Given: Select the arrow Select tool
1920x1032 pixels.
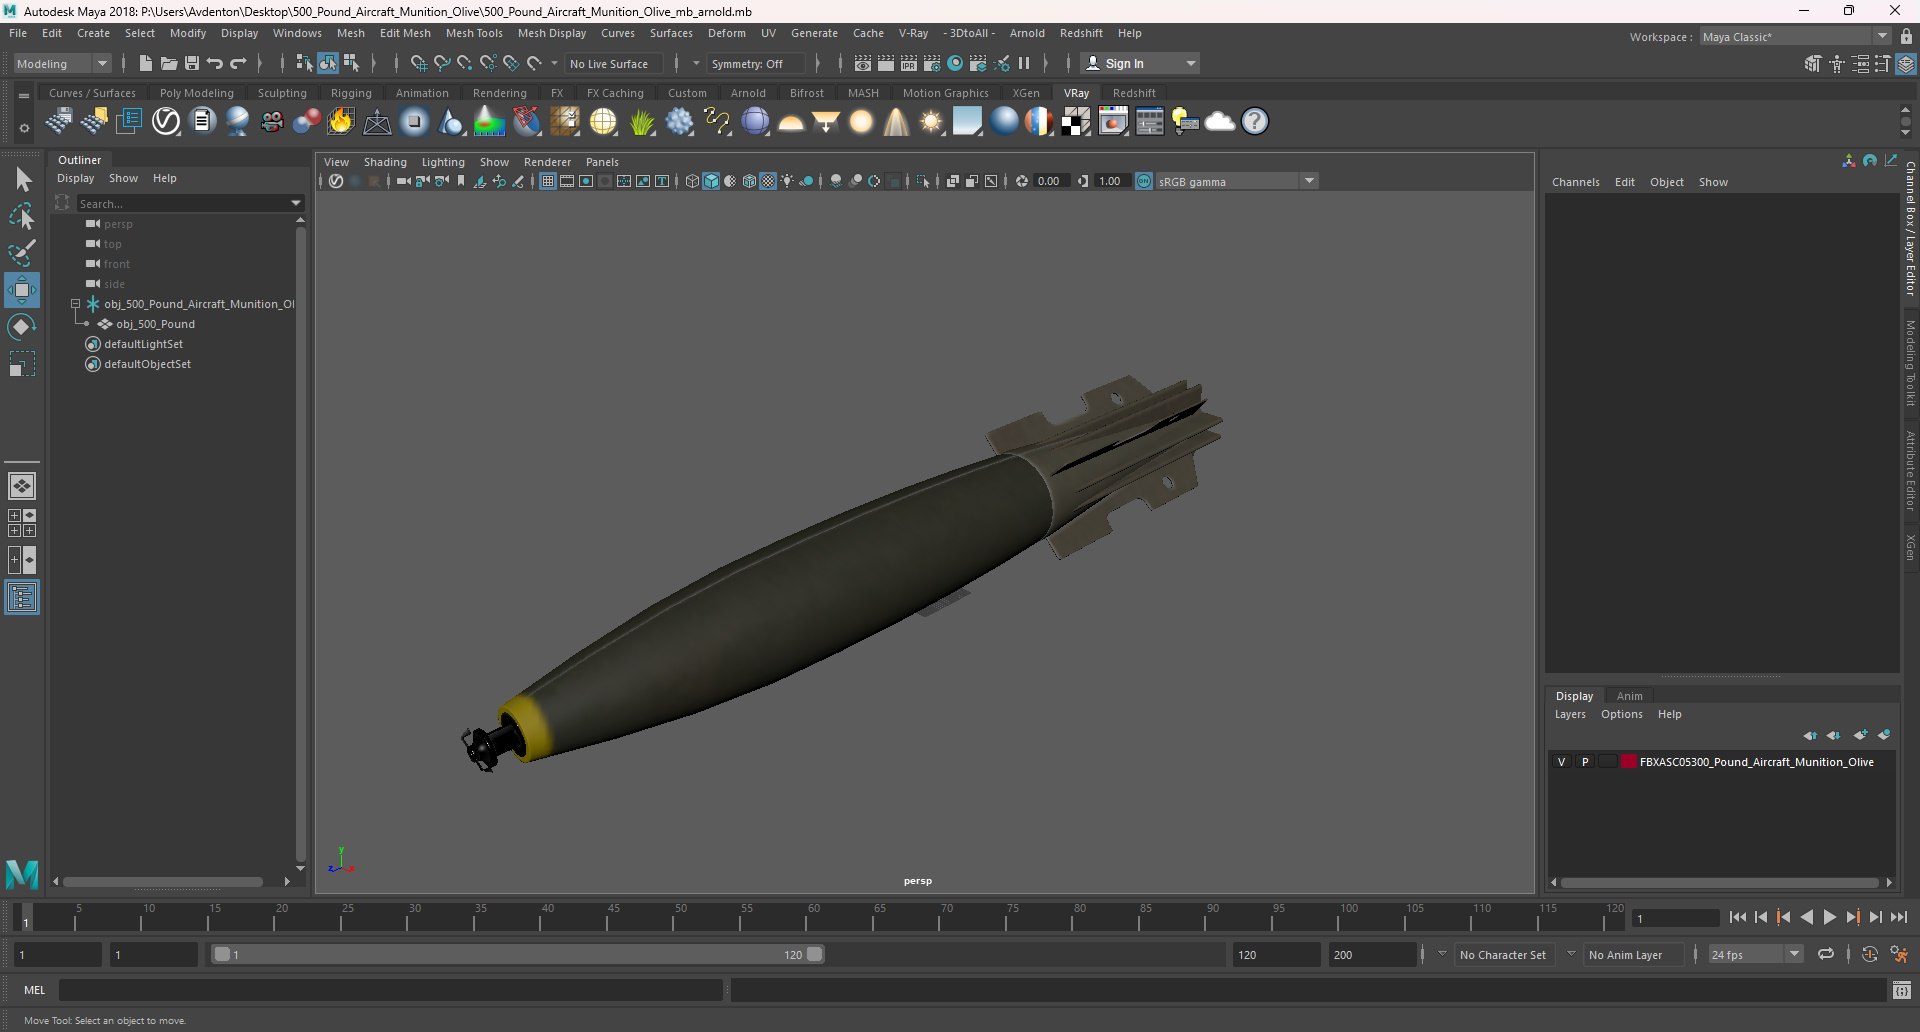Looking at the screenshot, I should tap(22, 180).
